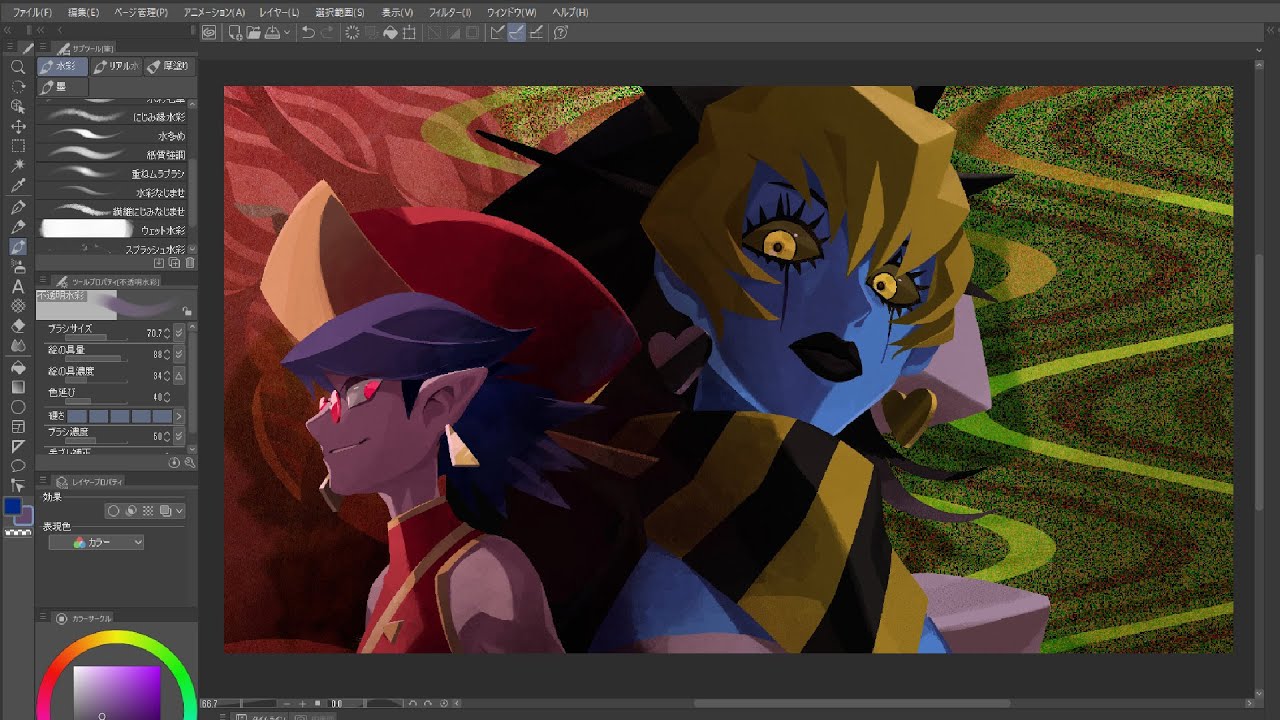The width and height of the screenshot is (1280, 720).
Task: Toggle tone effect in Layer Property
Action: 148,511
